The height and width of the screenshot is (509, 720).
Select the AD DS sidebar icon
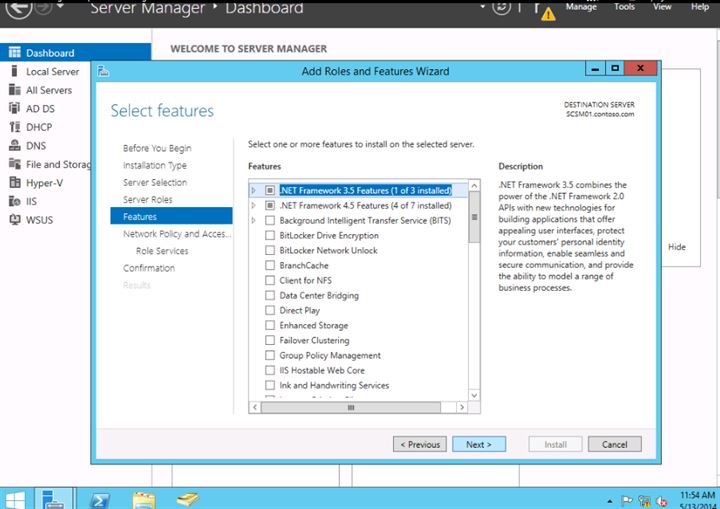click(x=15, y=108)
